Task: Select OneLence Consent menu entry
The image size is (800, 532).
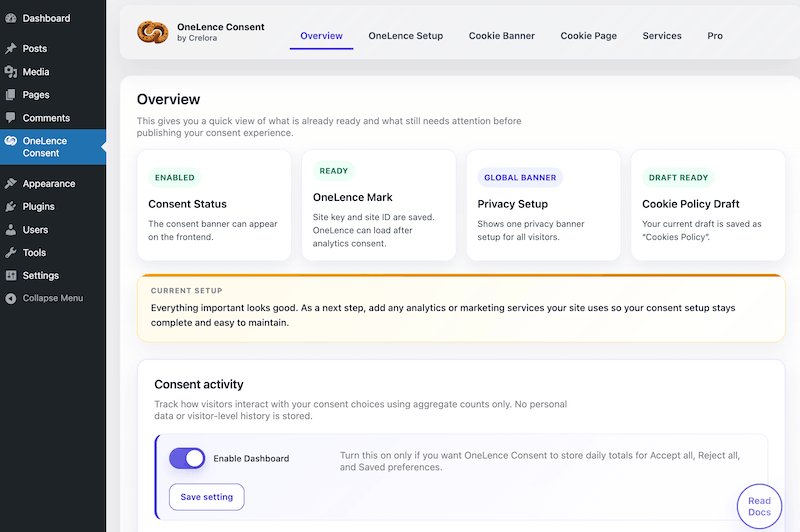Action: pyautogui.click(x=44, y=147)
